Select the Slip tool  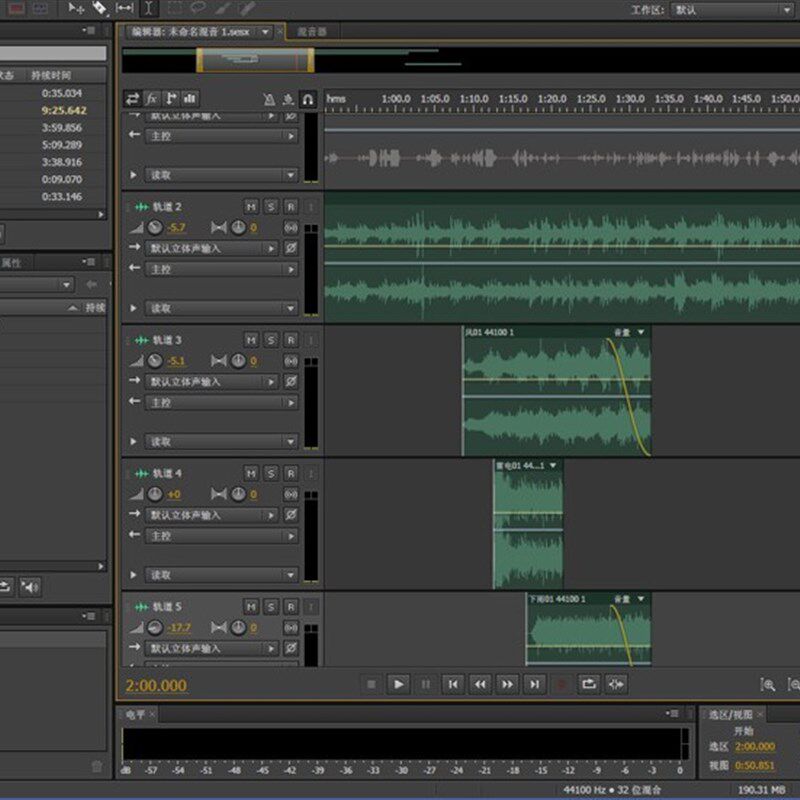click(x=124, y=8)
